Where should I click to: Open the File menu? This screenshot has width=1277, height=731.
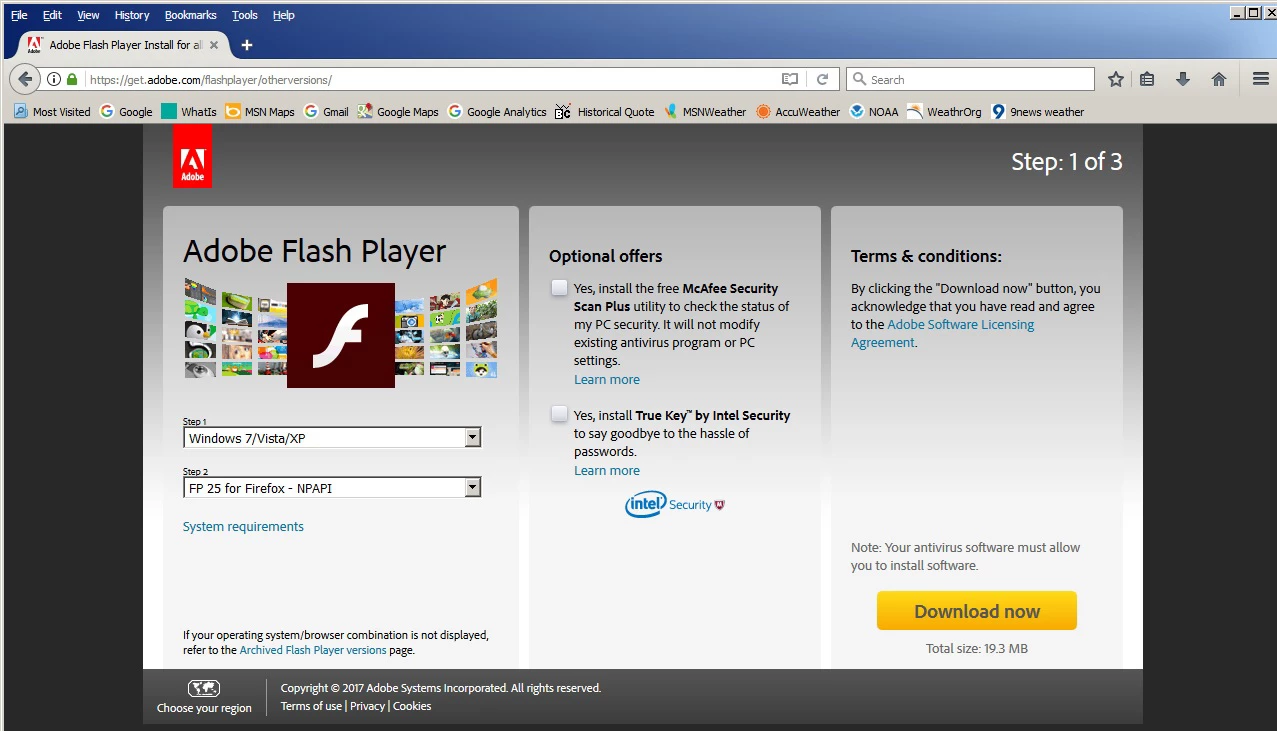tap(19, 15)
